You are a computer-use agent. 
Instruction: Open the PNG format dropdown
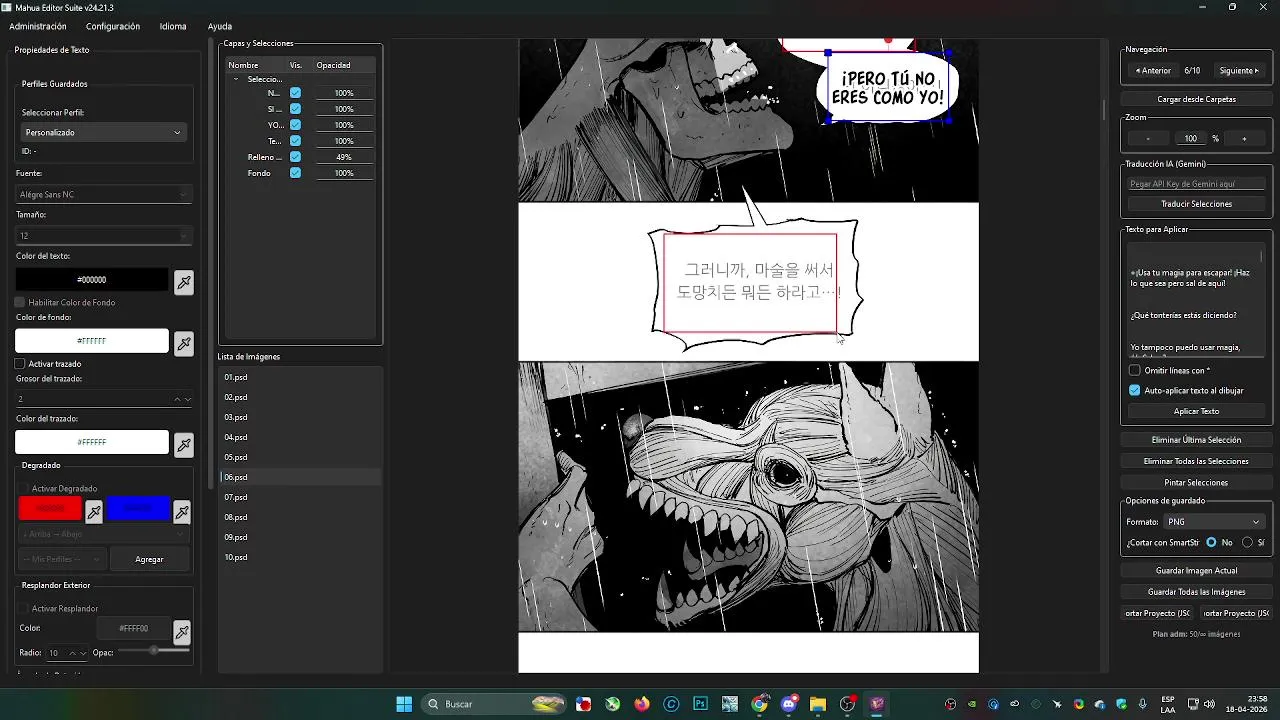click(1214, 522)
